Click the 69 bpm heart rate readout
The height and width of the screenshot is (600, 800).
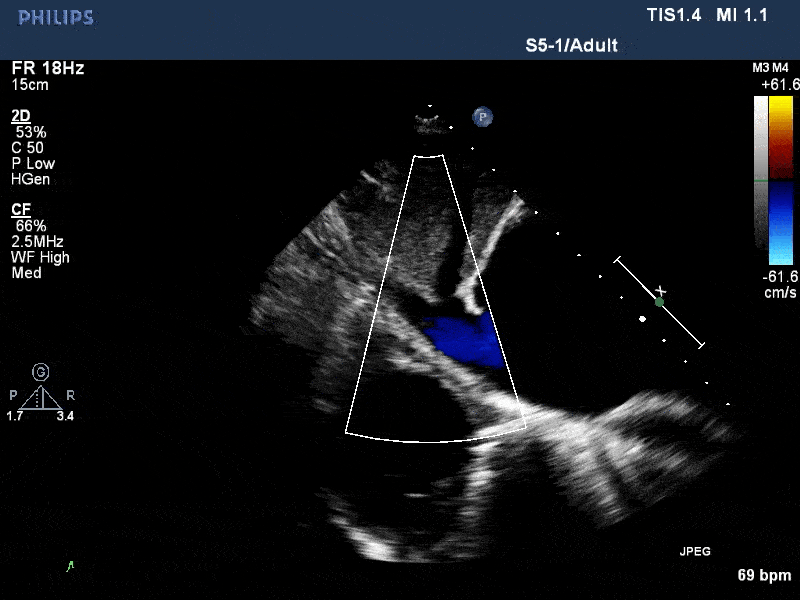(x=764, y=575)
